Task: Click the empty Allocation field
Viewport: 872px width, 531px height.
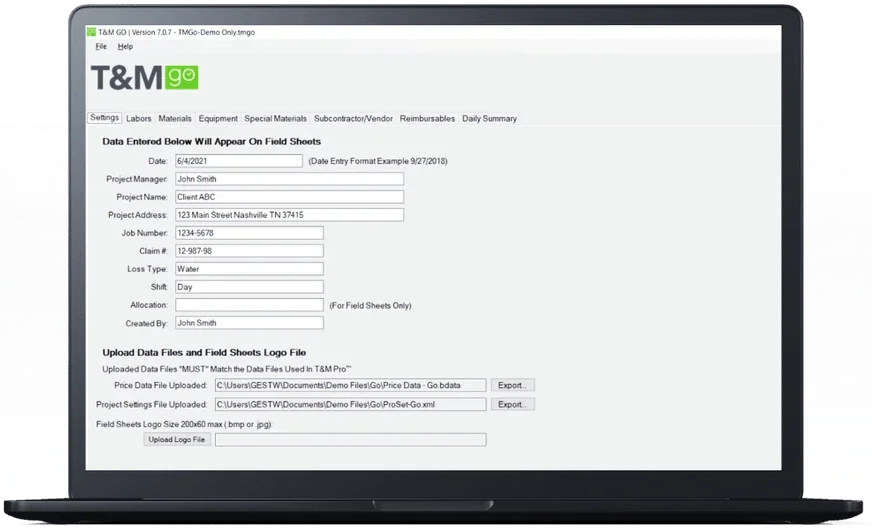Action: (x=249, y=305)
